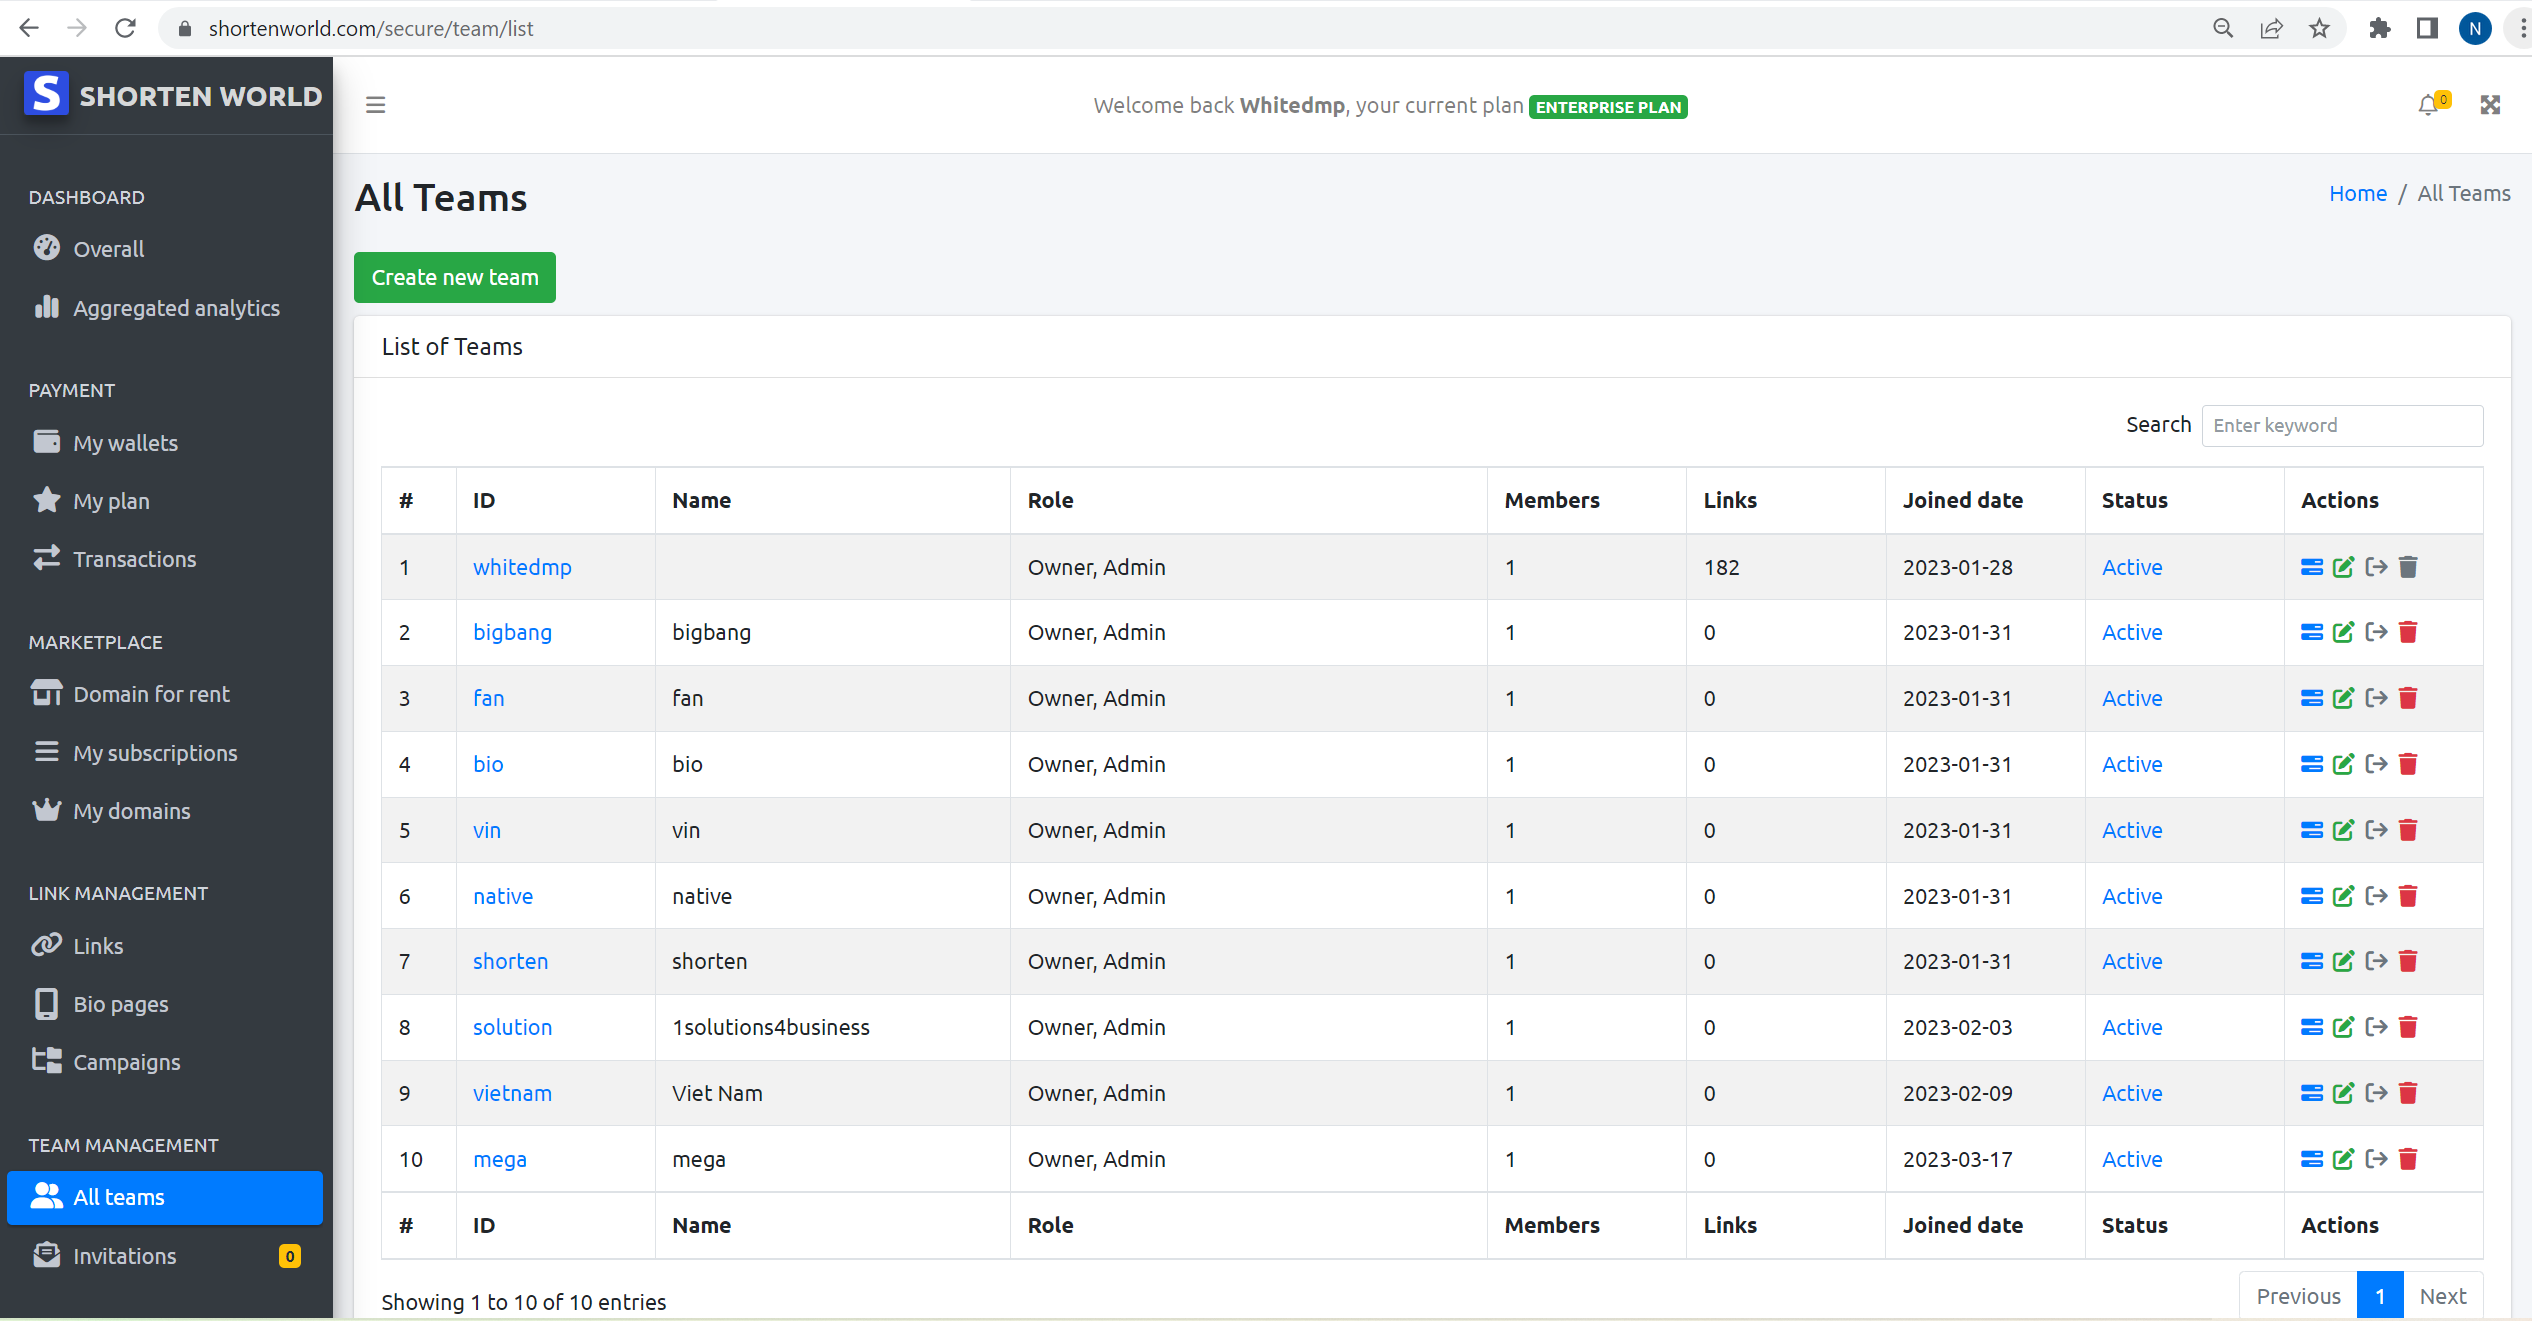This screenshot has height=1321, width=2532.
Task: Toggle the sidebar hamburger menu
Action: [x=375, y=105]
